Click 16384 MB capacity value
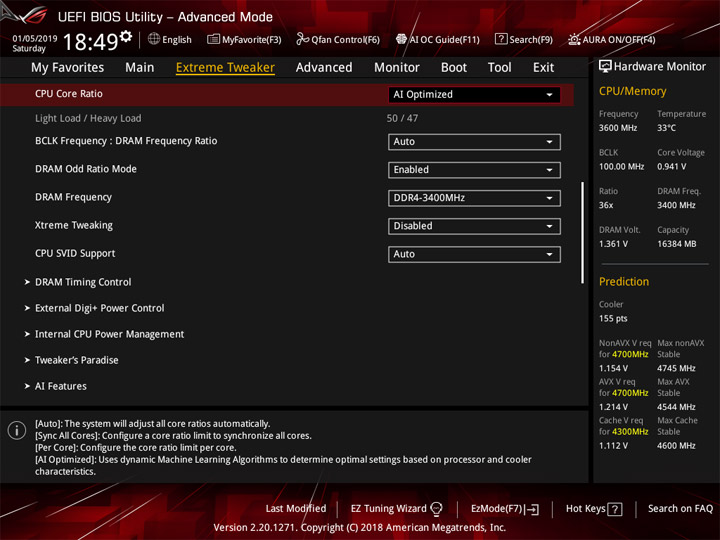The height and width of the screenshot is (540, 720). coord(677,244)
